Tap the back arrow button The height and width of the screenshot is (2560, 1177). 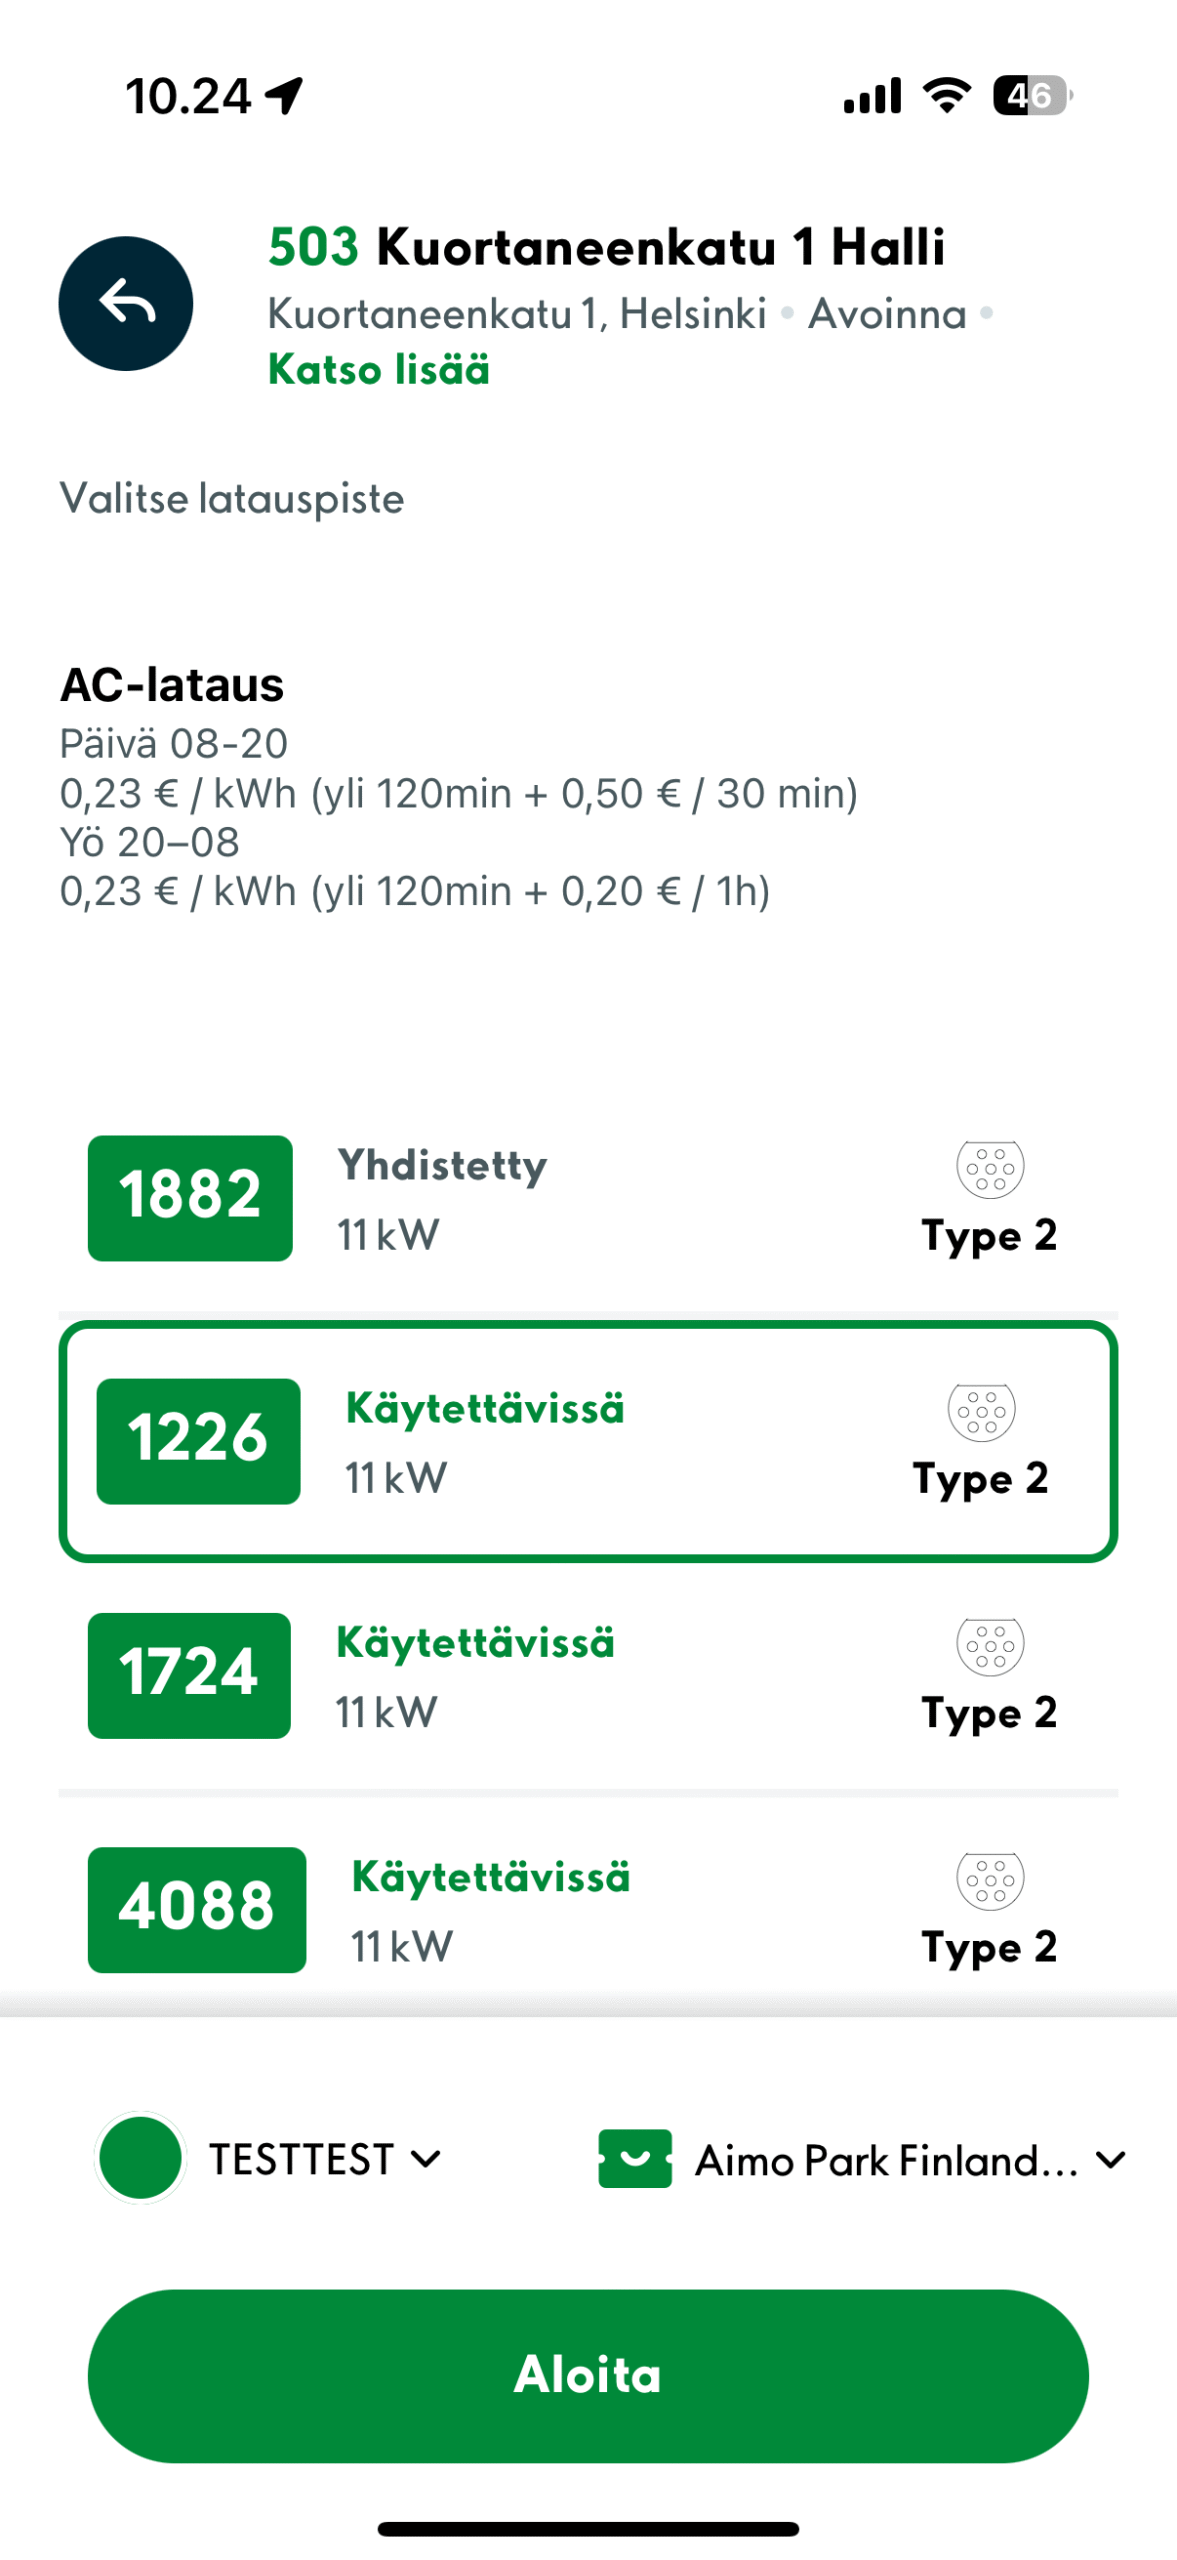coord(125,303)
